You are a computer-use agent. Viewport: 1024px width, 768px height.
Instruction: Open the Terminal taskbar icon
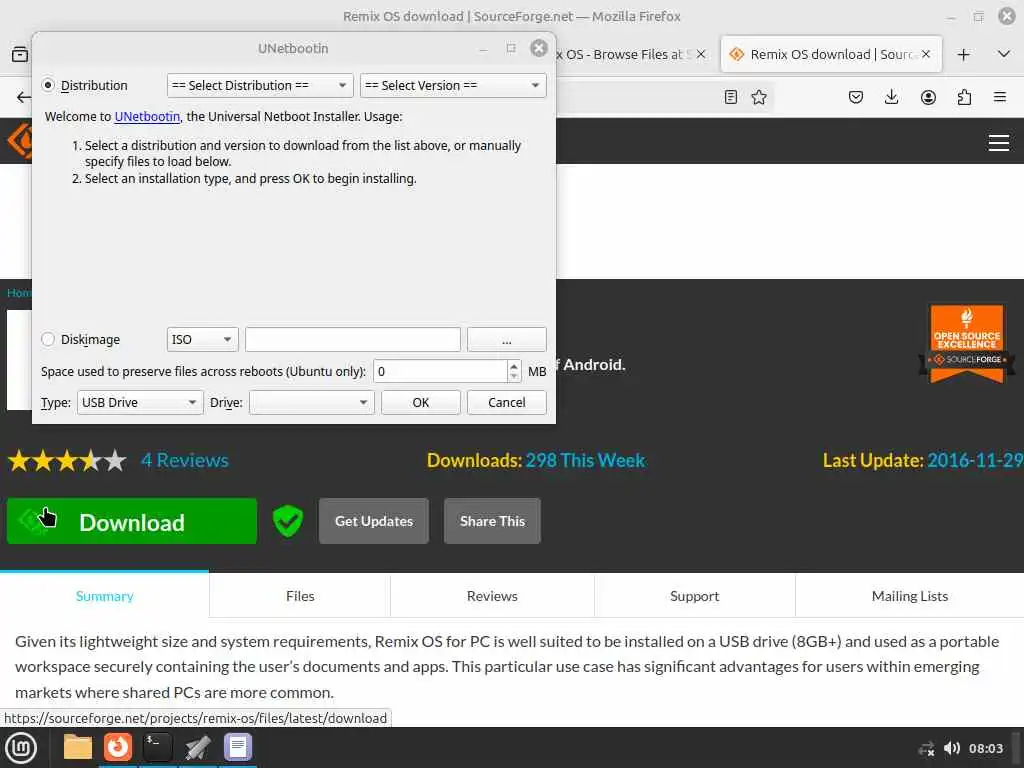(x=157, y=747)
